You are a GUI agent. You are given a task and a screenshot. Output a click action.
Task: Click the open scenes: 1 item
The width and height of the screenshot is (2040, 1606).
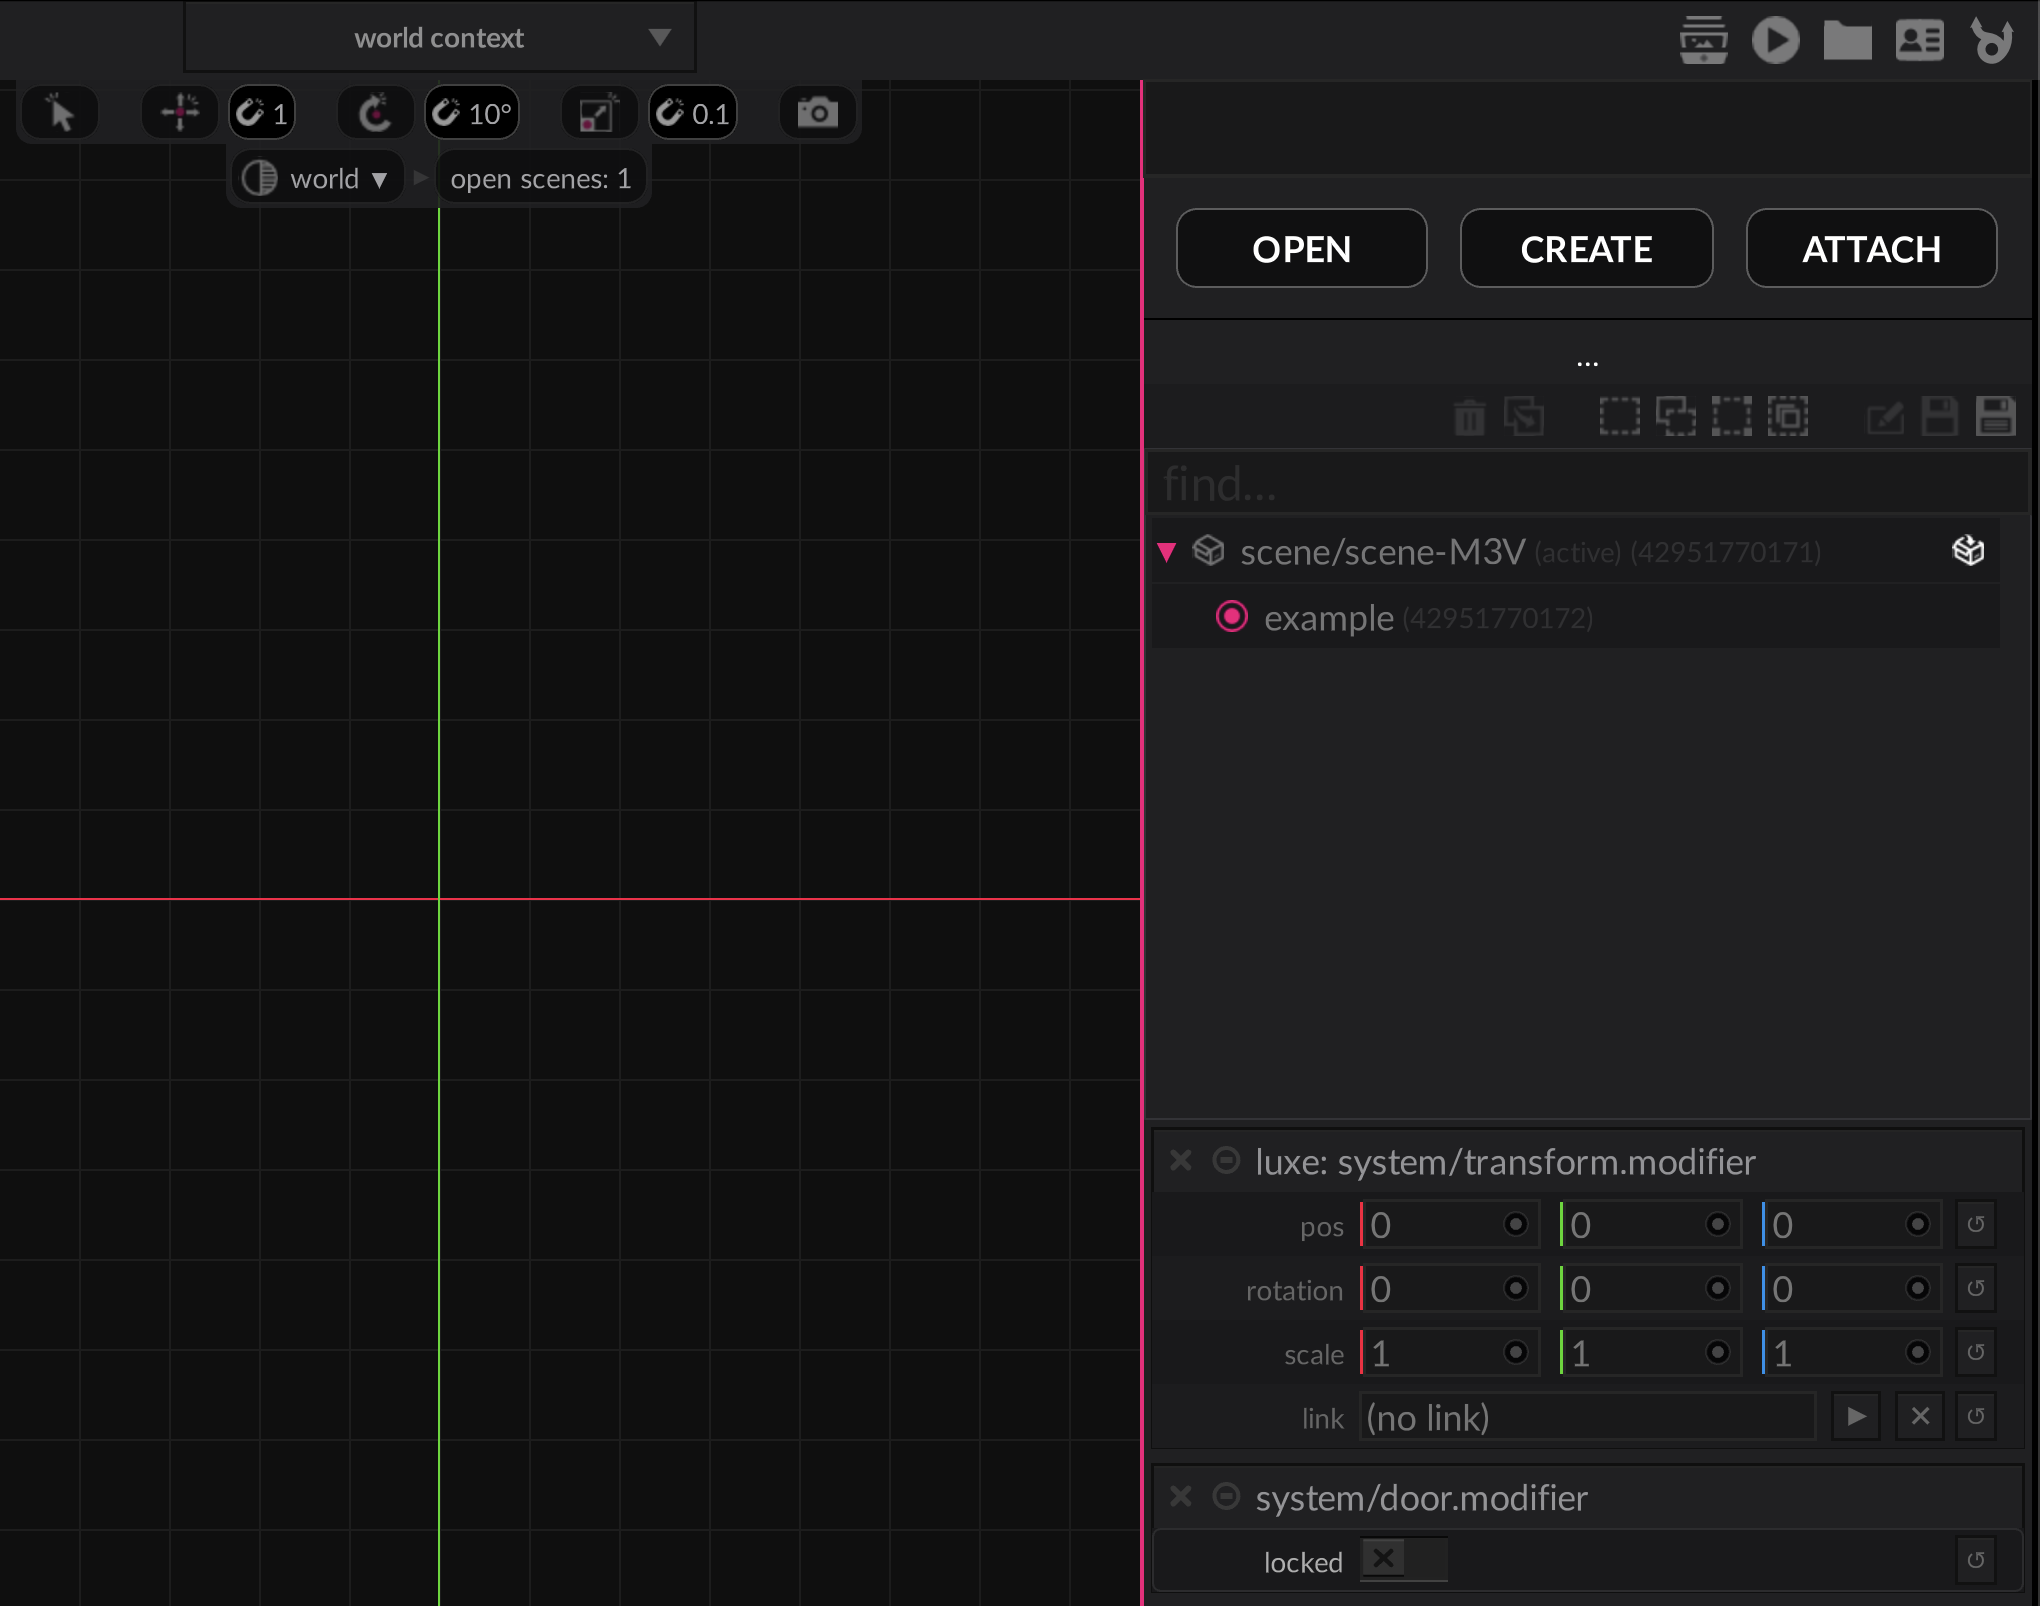540,179
